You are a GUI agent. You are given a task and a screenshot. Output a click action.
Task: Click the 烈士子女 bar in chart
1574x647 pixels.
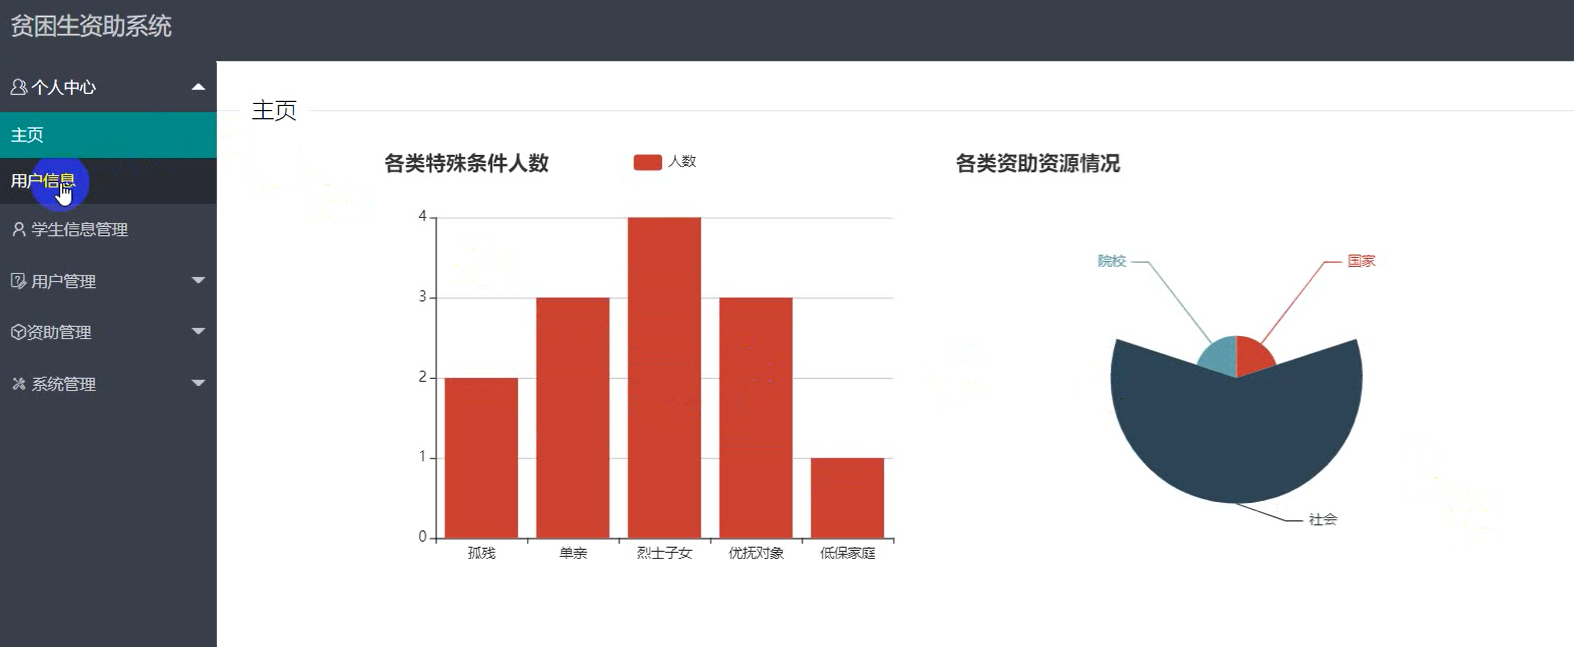[x=664, y=378]
